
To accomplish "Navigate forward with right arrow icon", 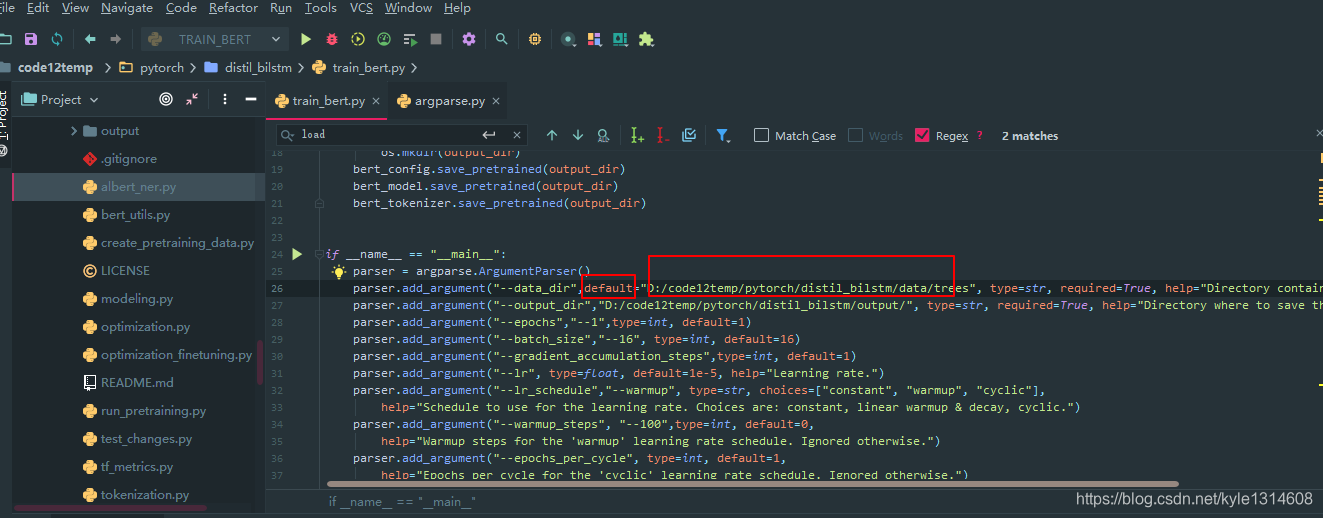I will pos(116,40).
